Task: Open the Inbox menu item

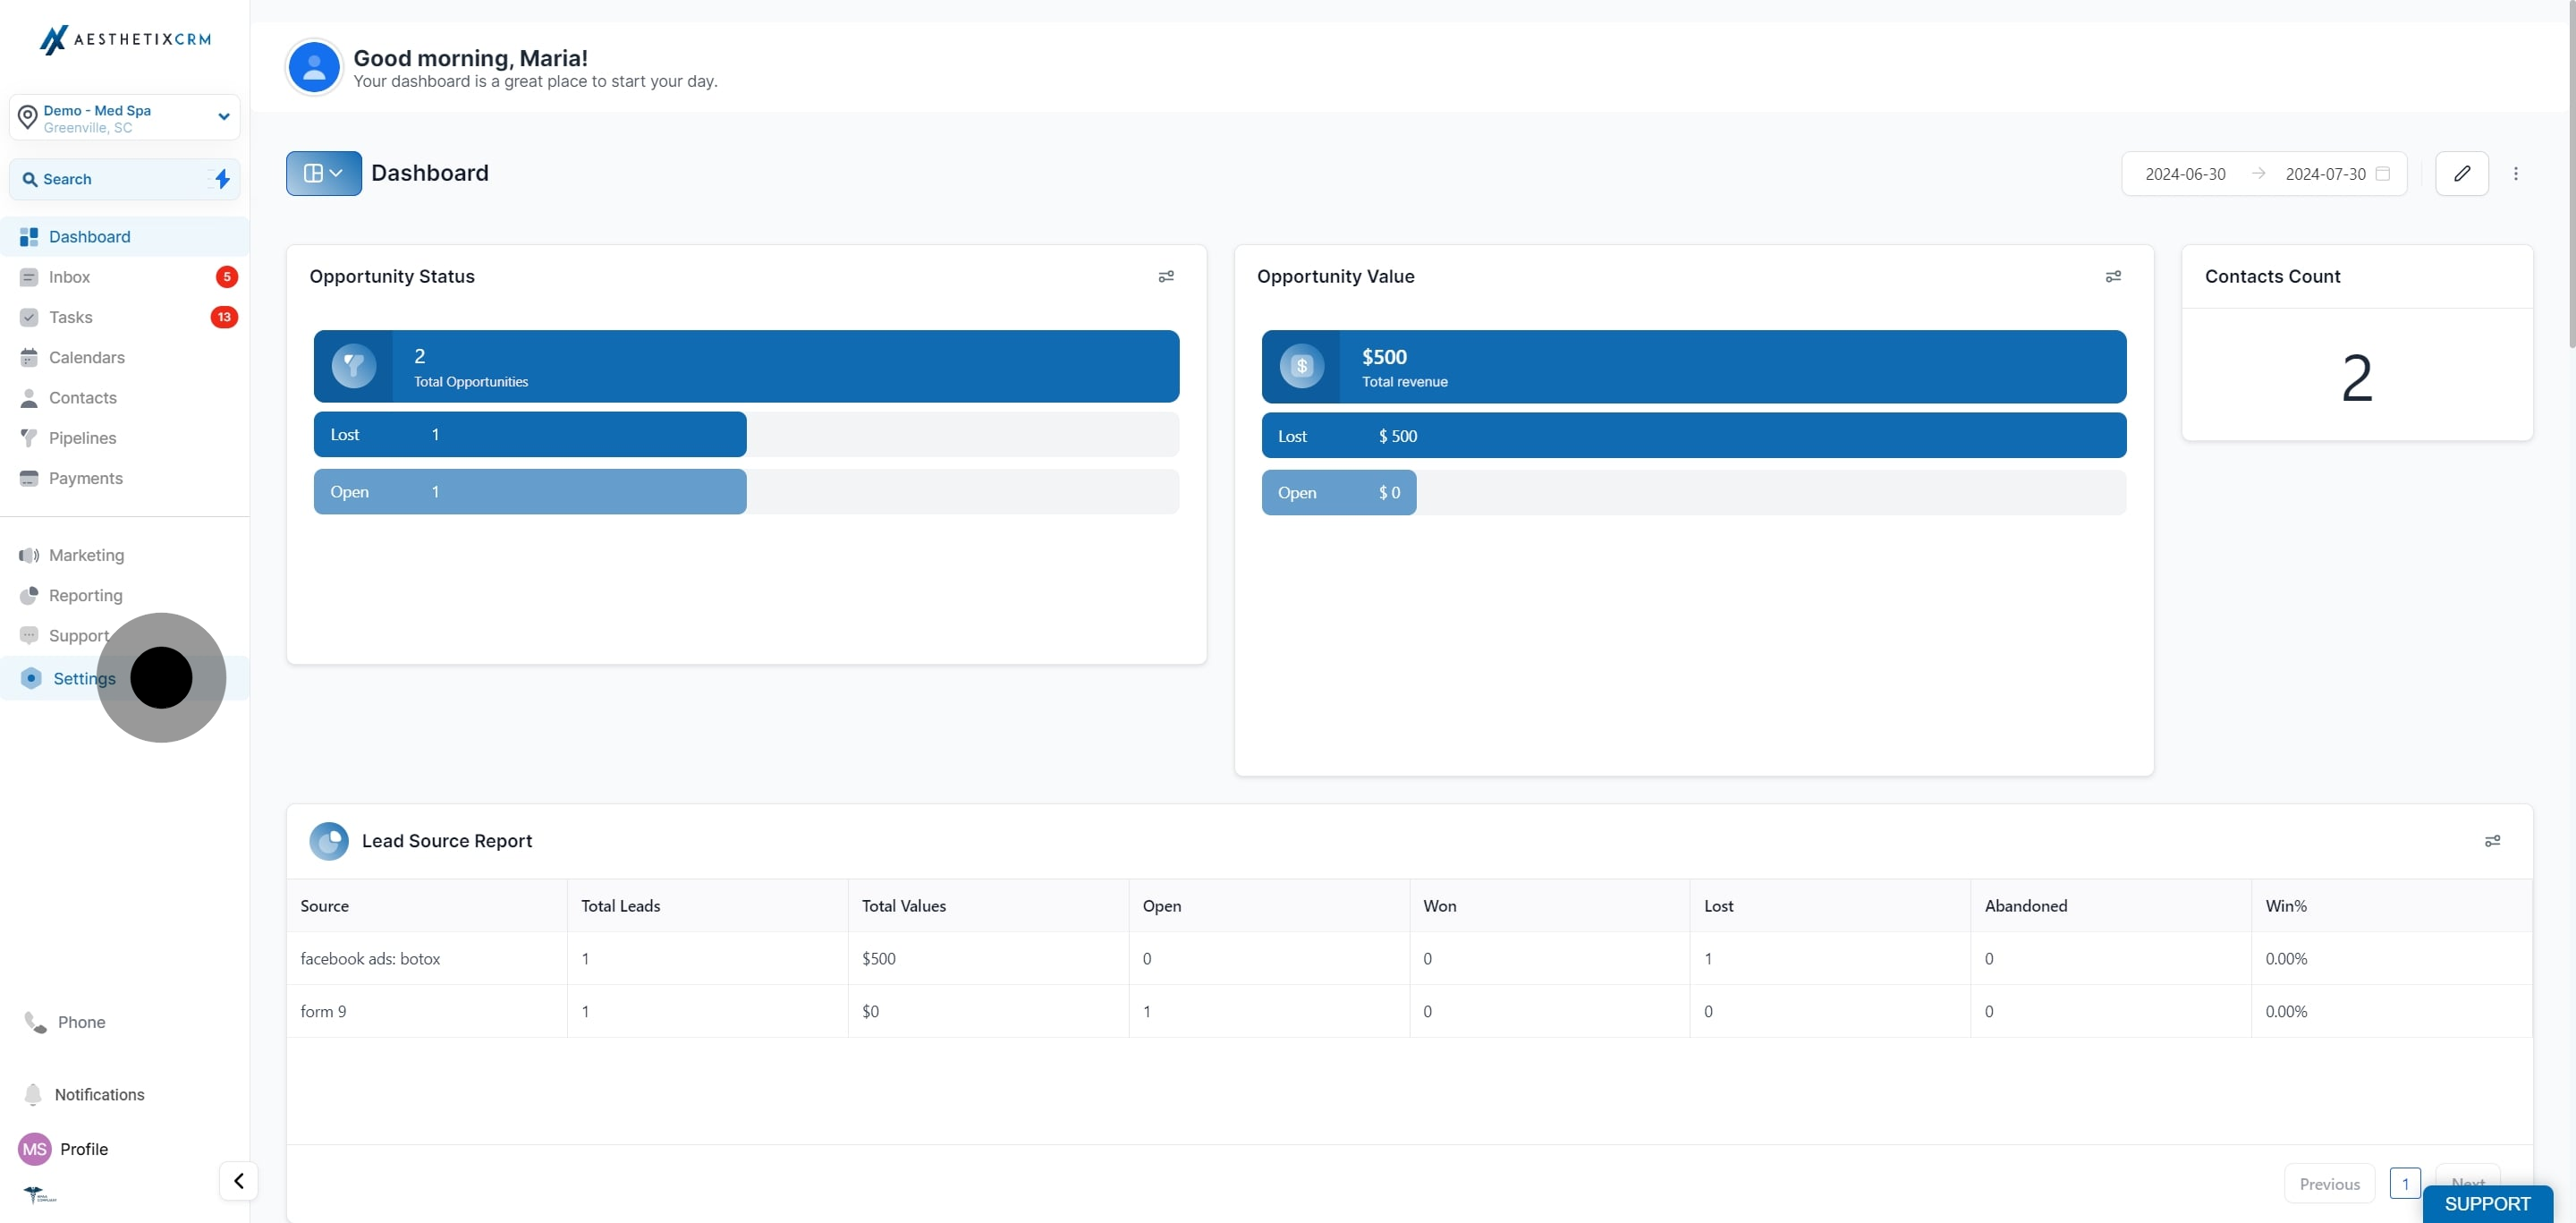Action: pyautogui.click(x=69, y=277)
